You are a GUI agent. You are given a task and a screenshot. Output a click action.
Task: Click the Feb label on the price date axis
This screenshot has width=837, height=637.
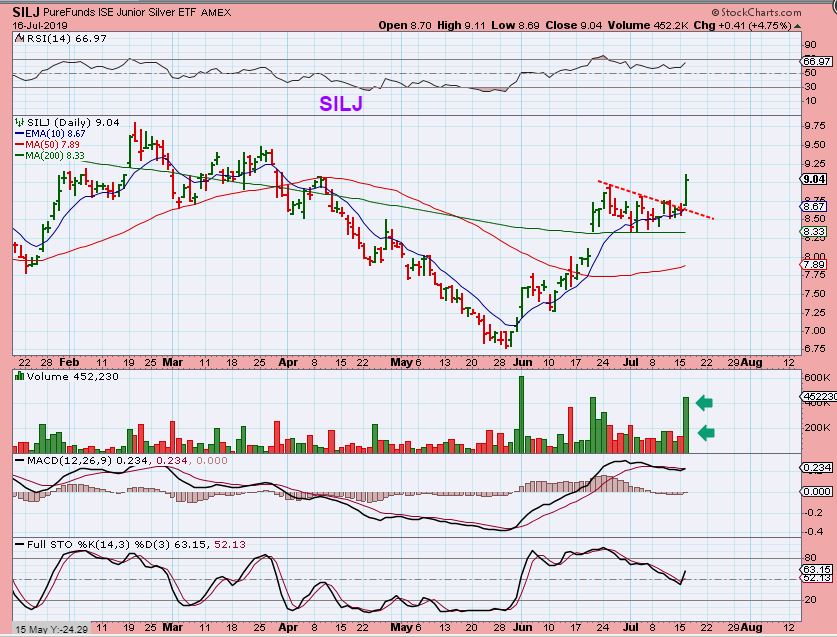click(x=69, y=362)
